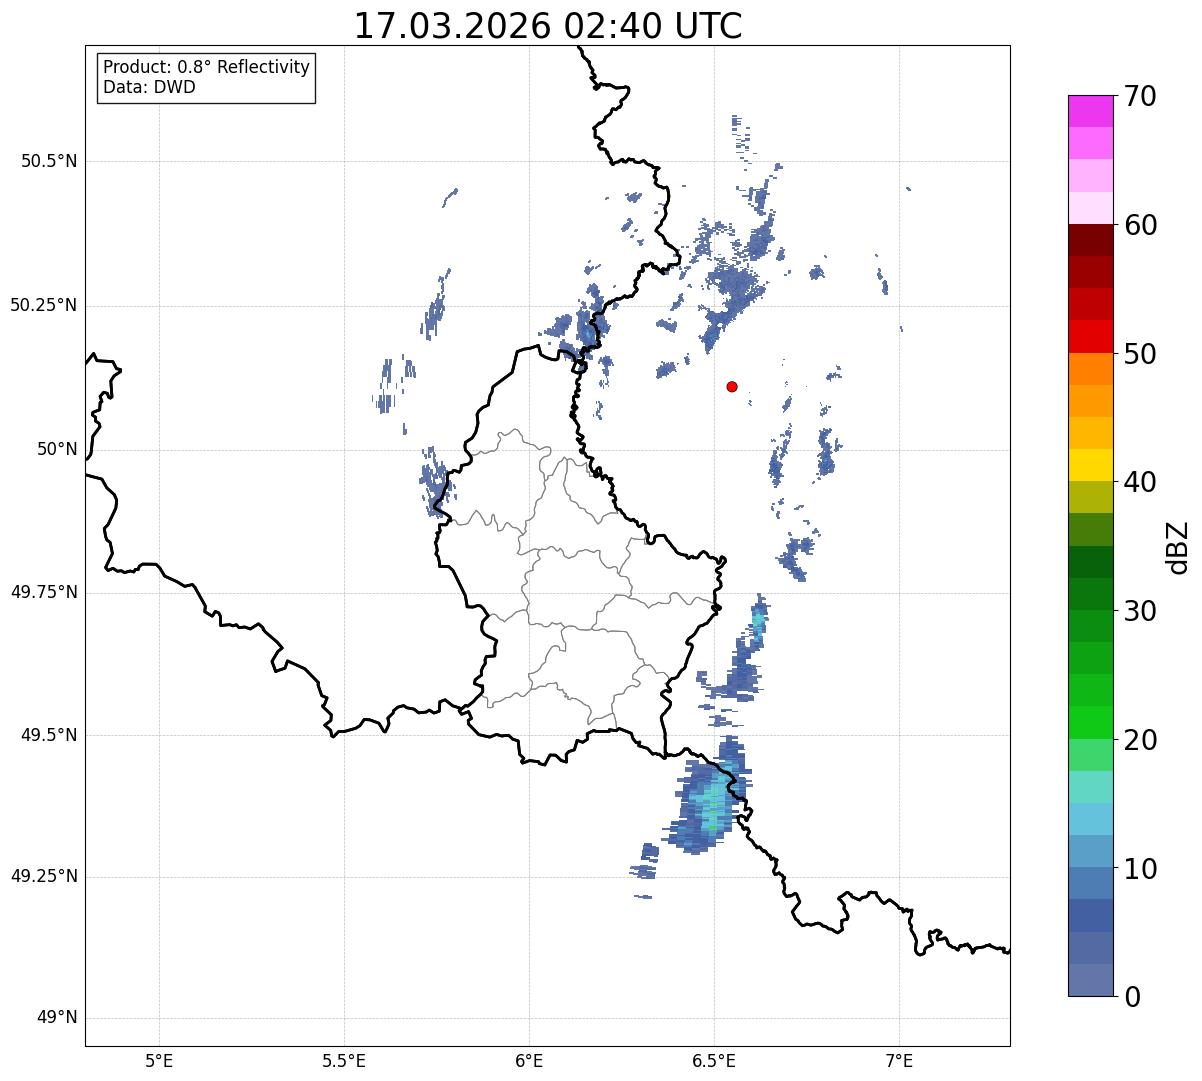Image resolution: width=1202 pixels, height=1081 pixels.
Task: Click the 49.5°N latitude label
Action: (x=49, y=736)
